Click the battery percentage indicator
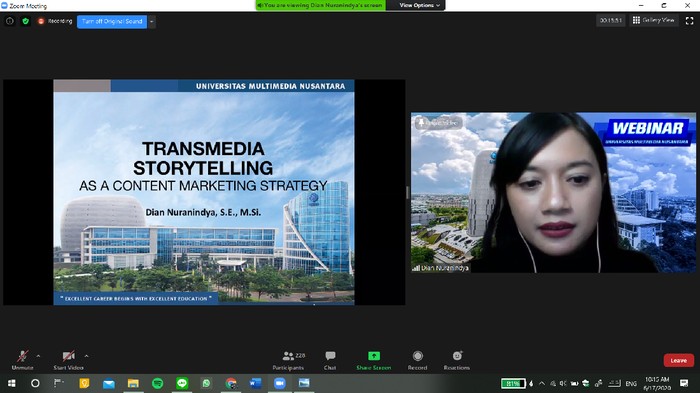The image size is (700, 393). [512, 383]
